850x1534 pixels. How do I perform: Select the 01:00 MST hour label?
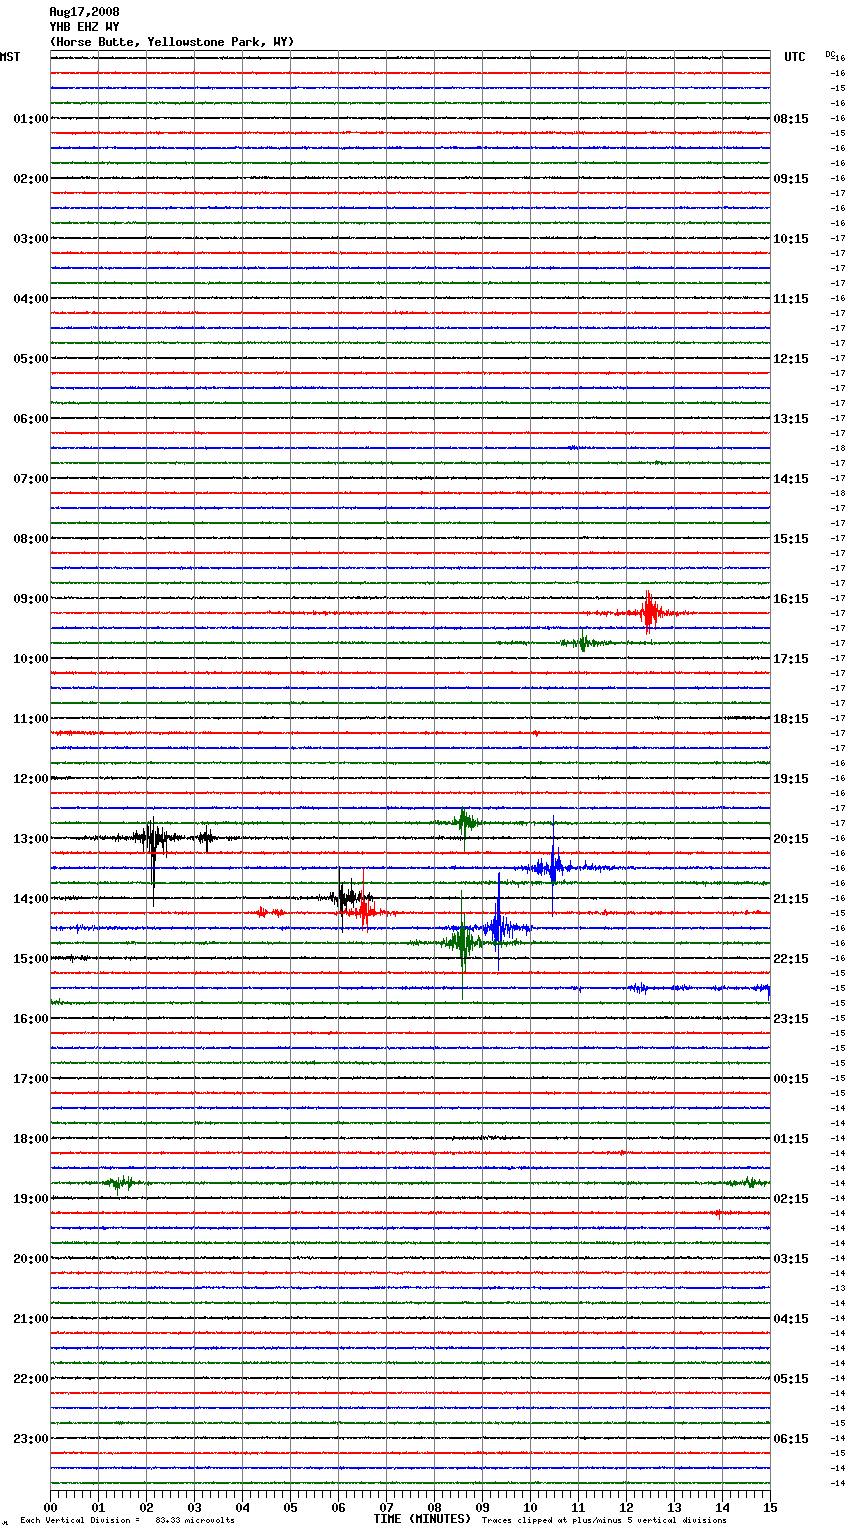[x=30, y=119]
